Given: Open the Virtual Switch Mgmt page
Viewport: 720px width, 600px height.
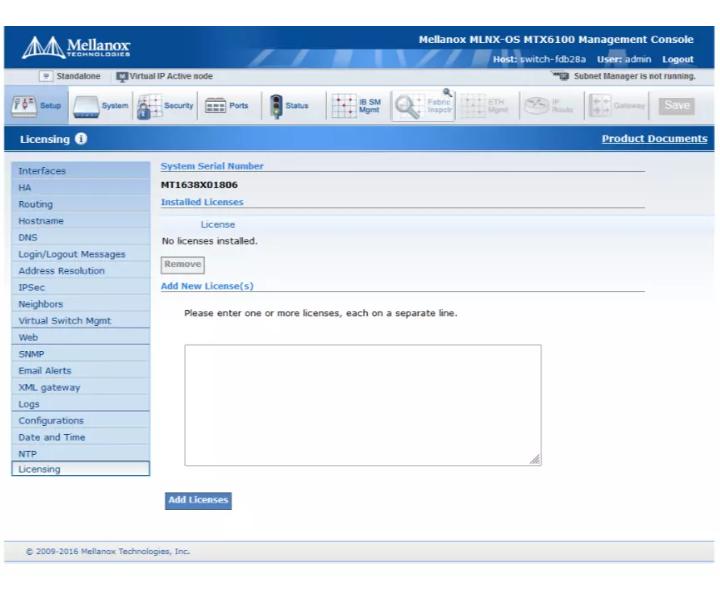Looking at the screenshot, I should (80, 321).
